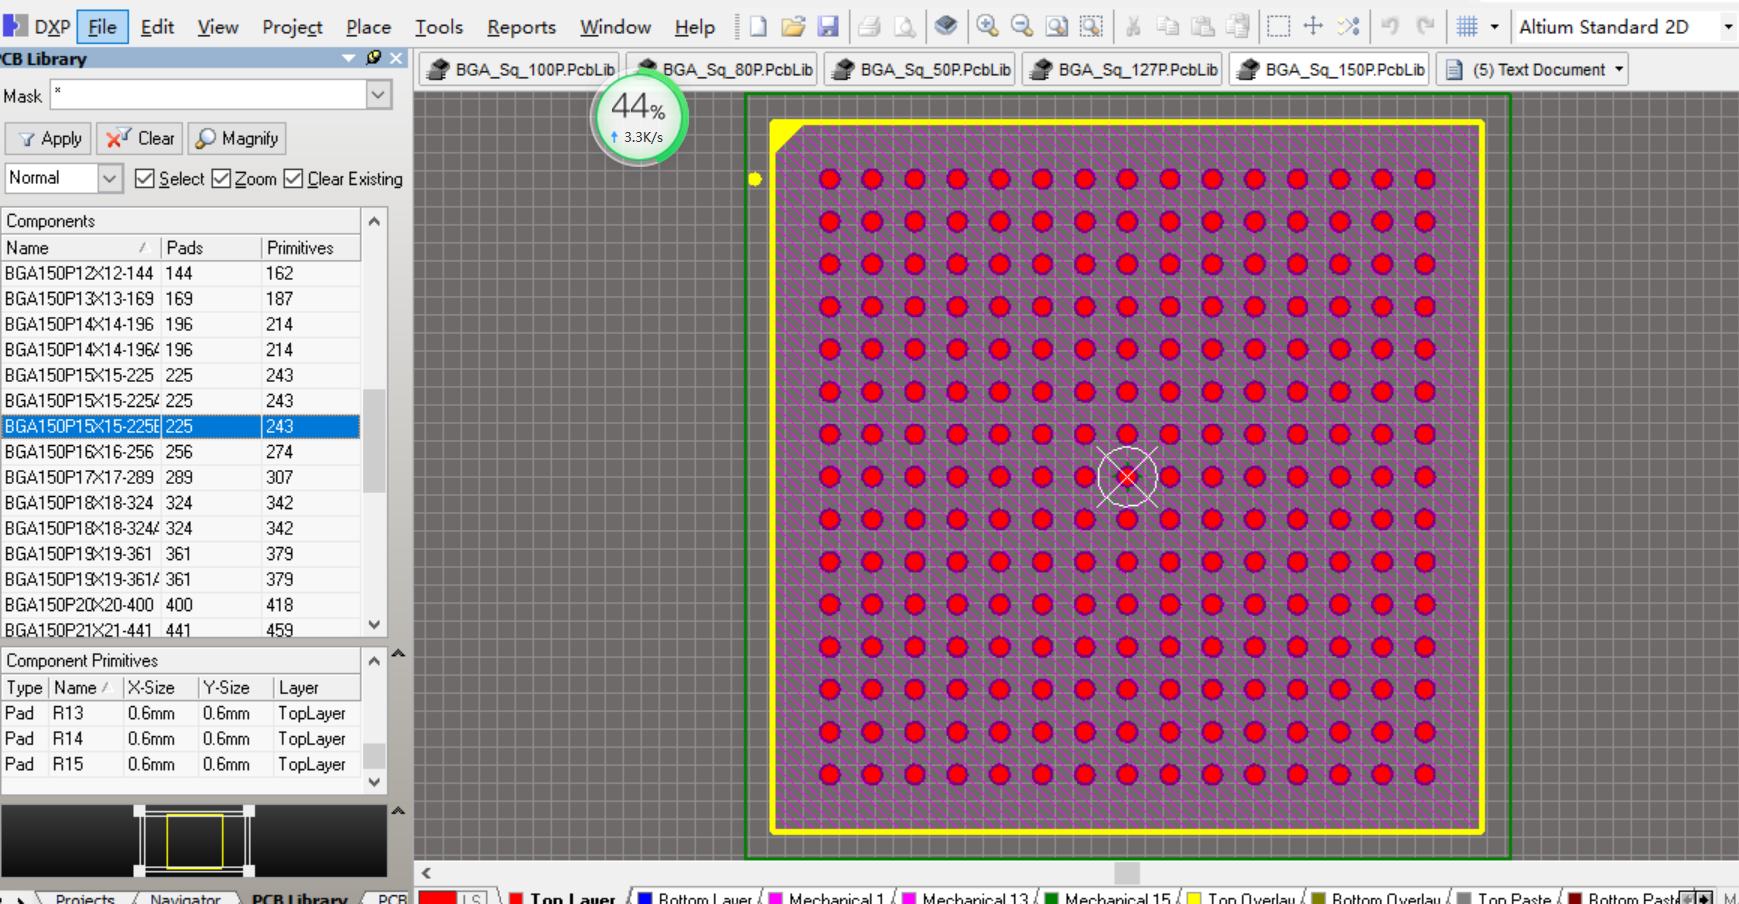Open the (5) Text Document dropdown

(x=1619, y=69)
